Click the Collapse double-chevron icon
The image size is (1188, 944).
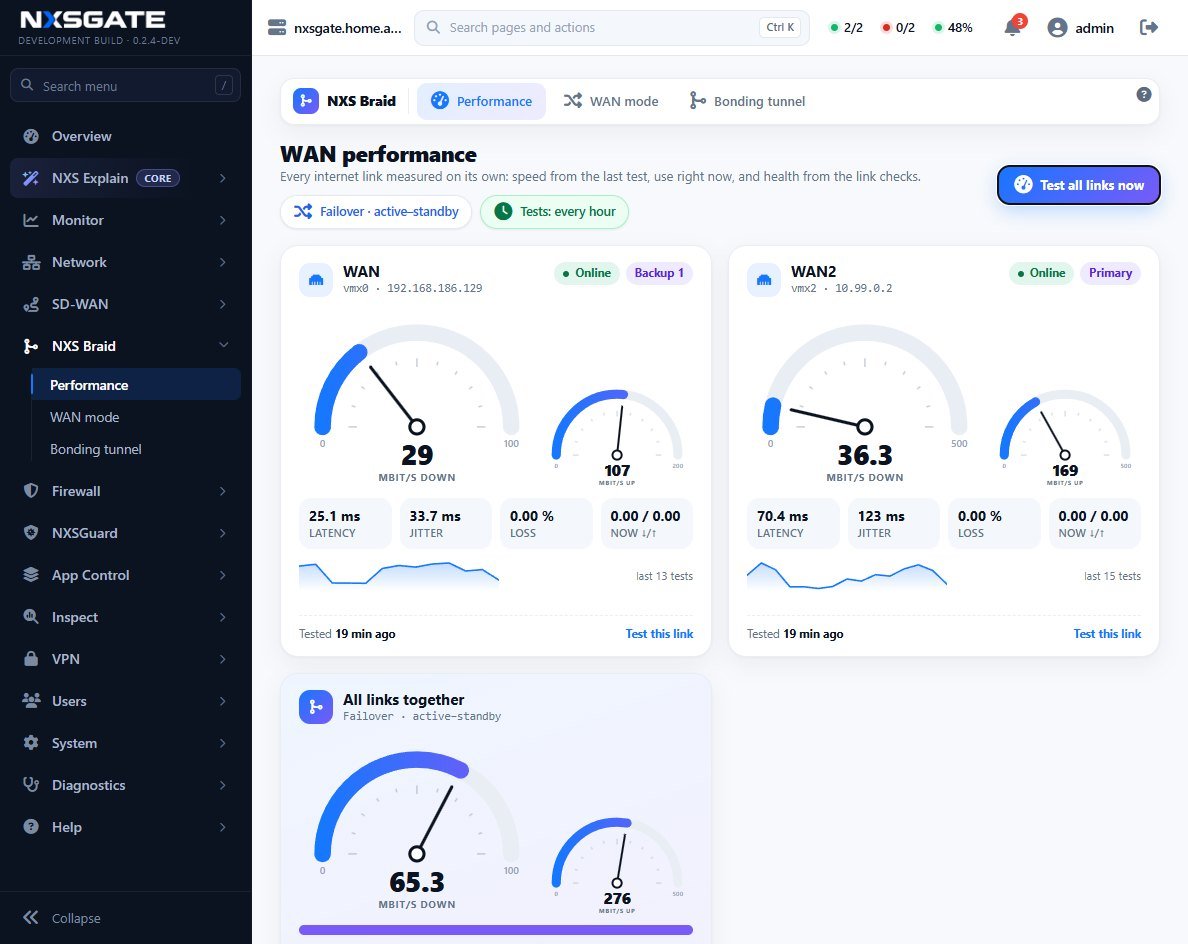[30, 917]
